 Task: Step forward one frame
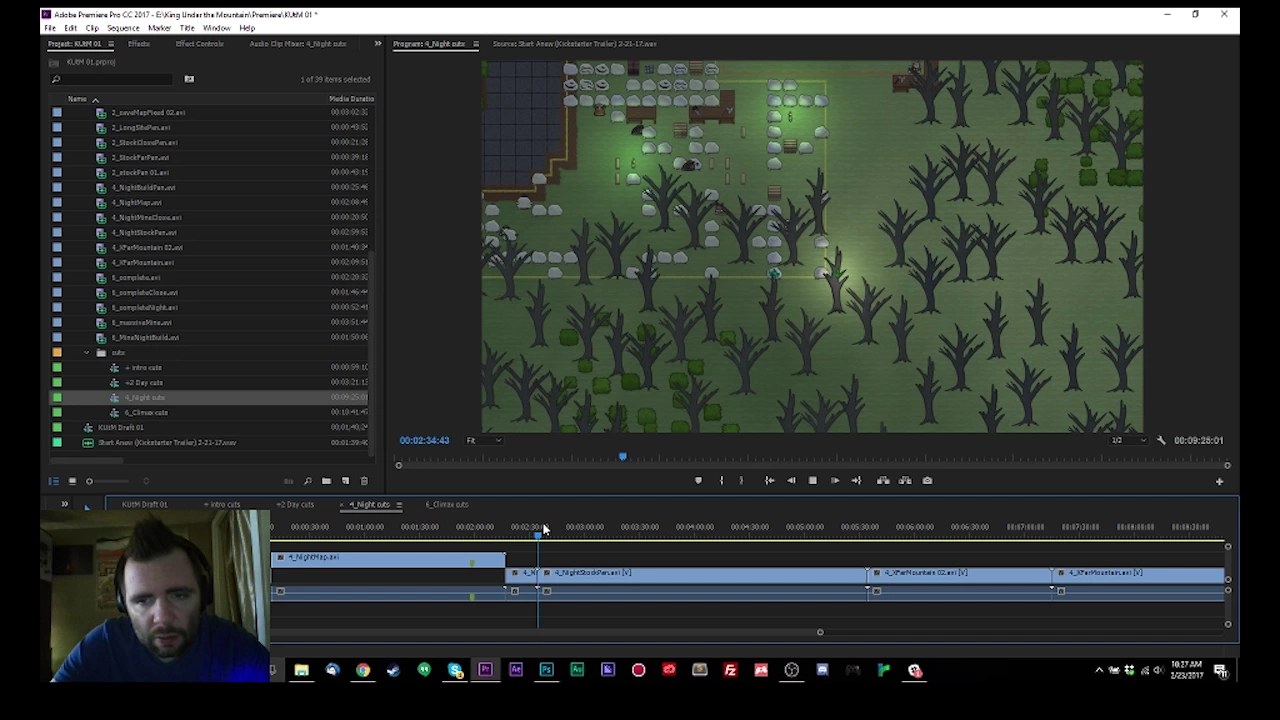[x=834, y=481]
